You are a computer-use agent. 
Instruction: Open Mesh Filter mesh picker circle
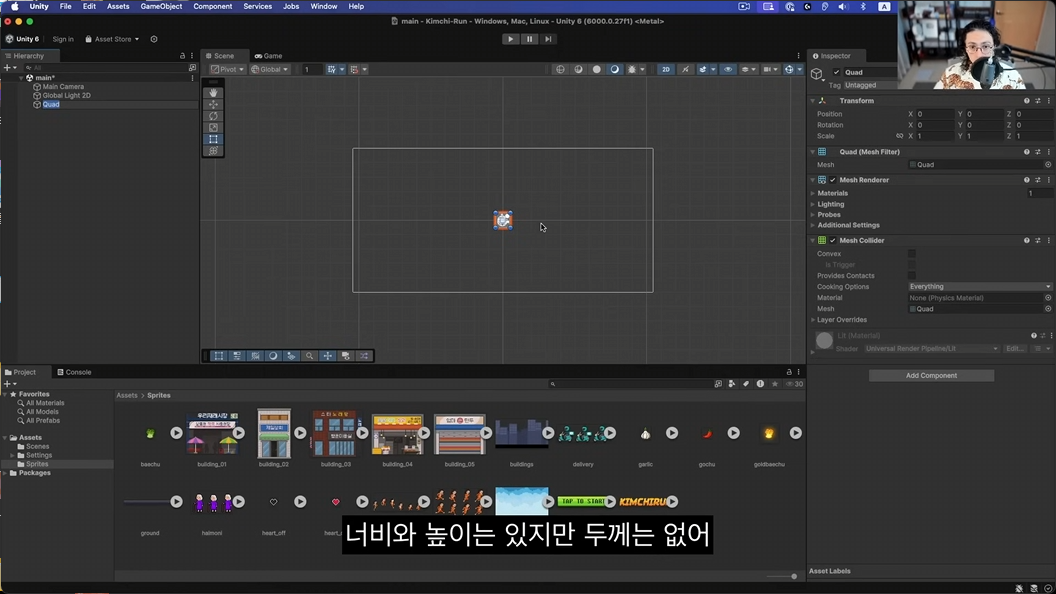point(1048,165)
